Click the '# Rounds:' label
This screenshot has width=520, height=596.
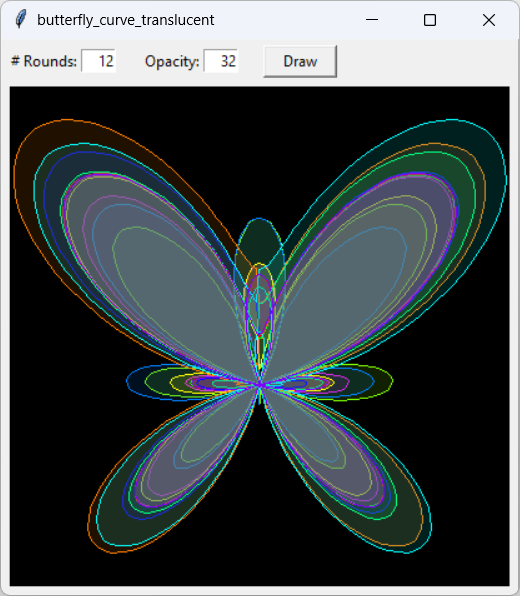click(44, 61)
